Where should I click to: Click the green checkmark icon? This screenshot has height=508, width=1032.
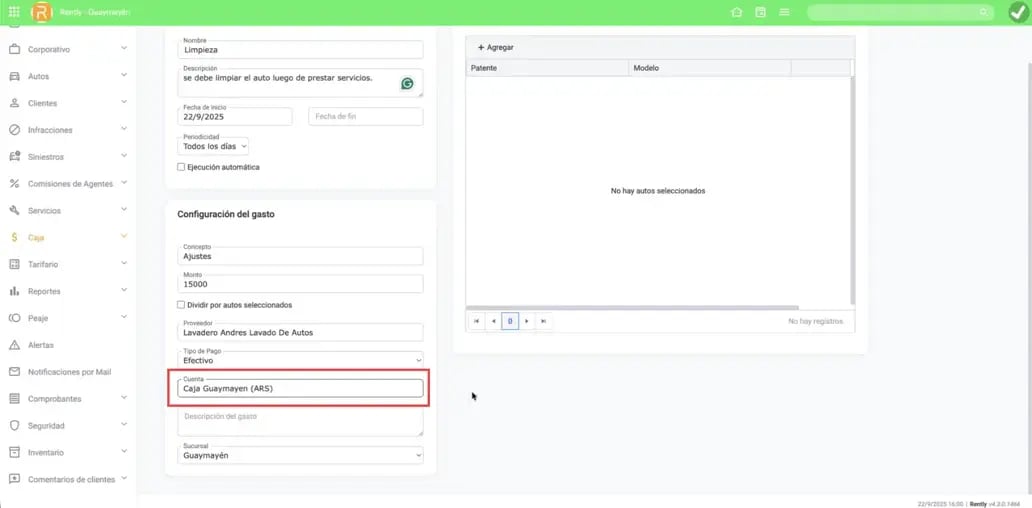(x=1017, y=12)
